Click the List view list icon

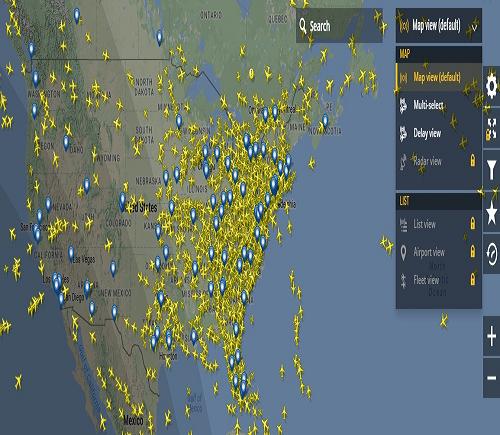click(x=403, y=224)
